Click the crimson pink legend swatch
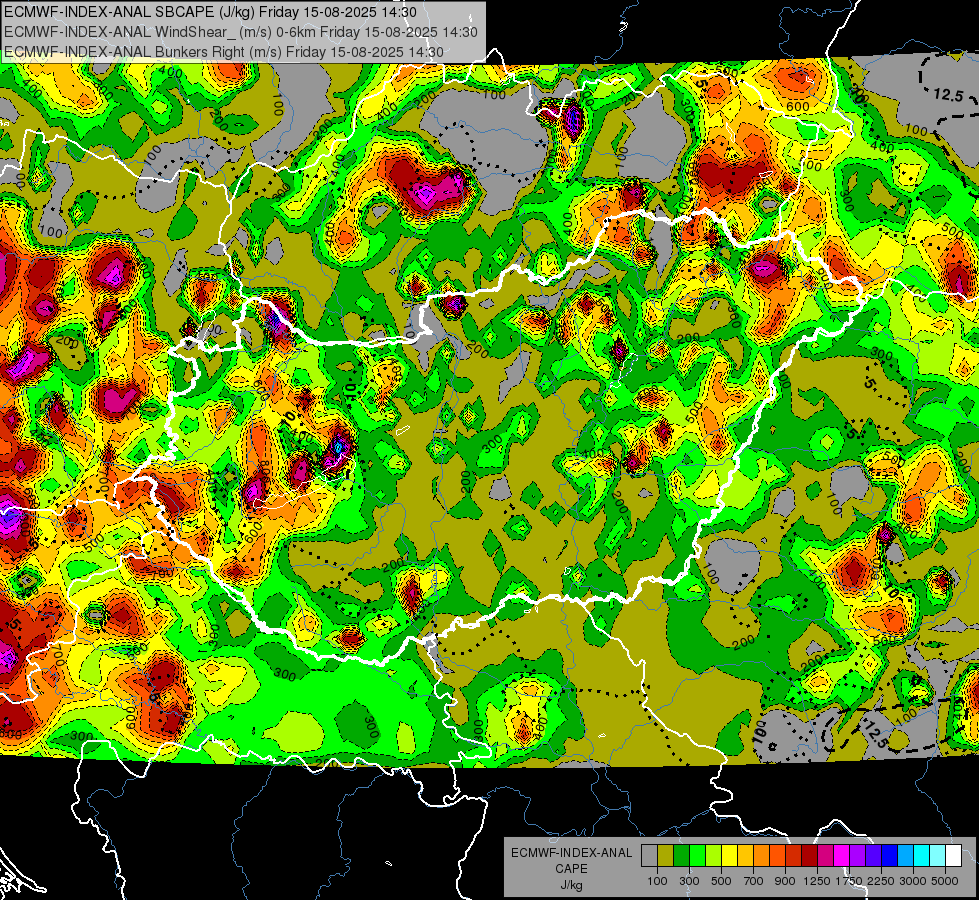Screen dimensions: 979x900 (825, 855)
